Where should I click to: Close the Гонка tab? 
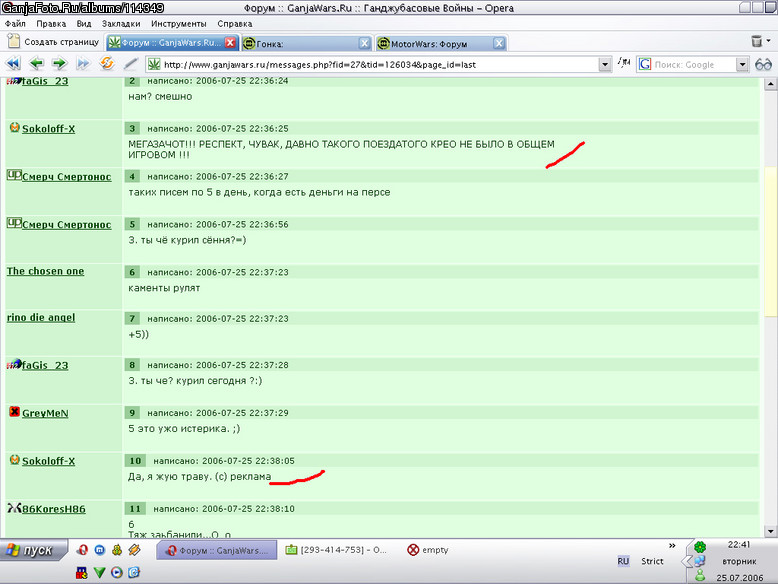pyautogui.click(x=365, y=43)
